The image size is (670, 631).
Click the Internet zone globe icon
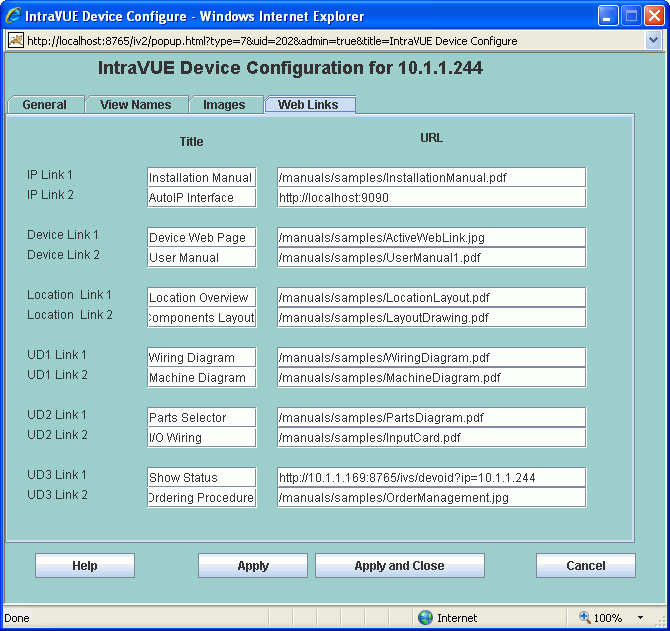point(425,617)
